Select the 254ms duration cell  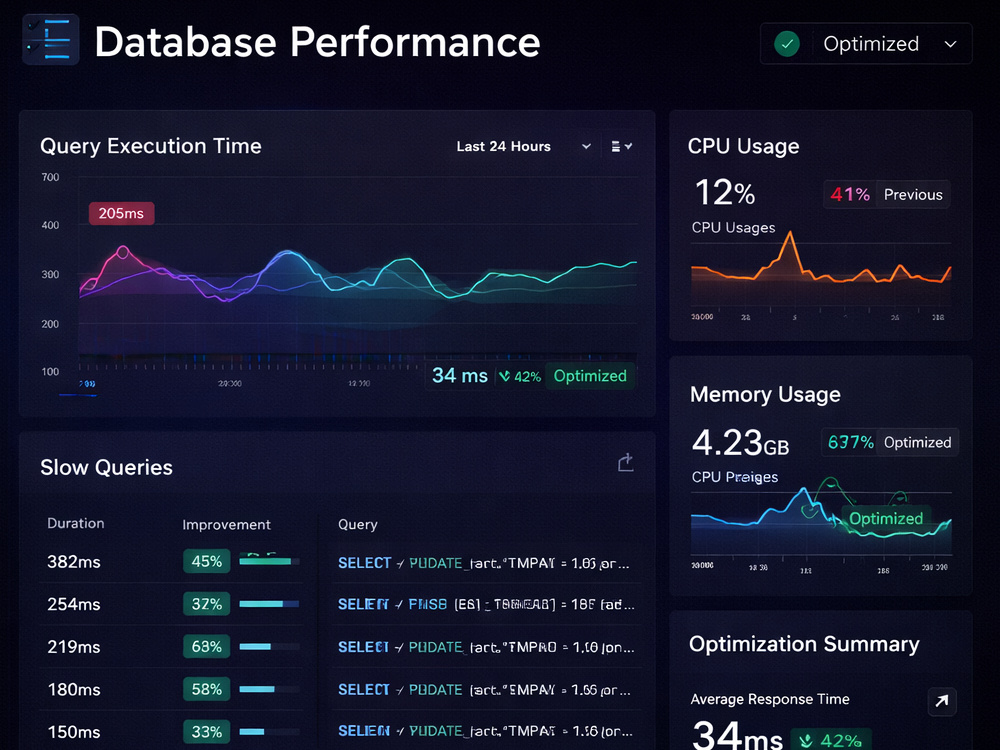point(73,604)
